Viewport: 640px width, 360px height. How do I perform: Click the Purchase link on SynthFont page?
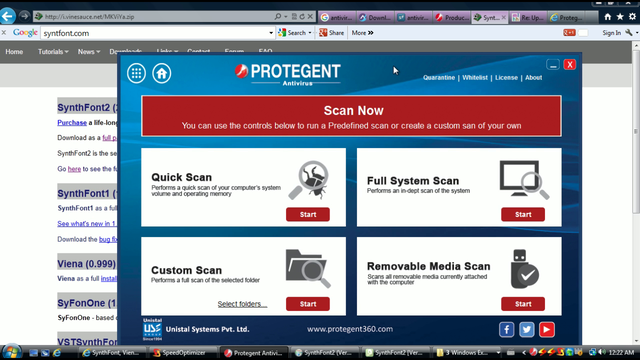(72, 122)
